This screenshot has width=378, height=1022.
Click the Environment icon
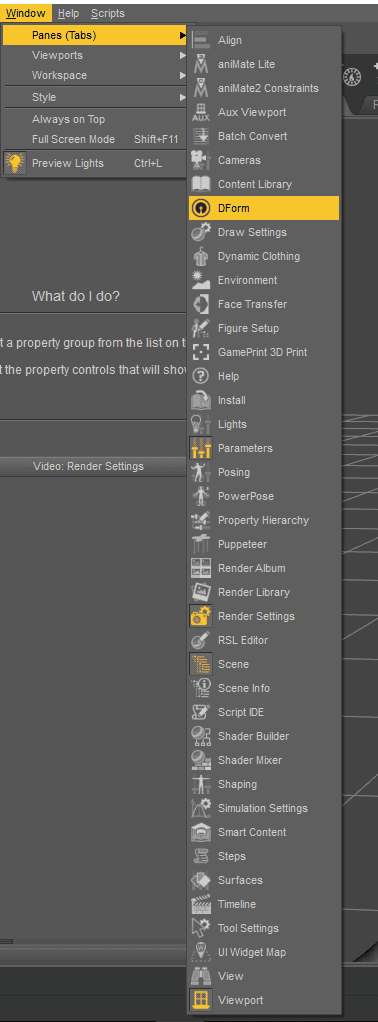(201, 280)
